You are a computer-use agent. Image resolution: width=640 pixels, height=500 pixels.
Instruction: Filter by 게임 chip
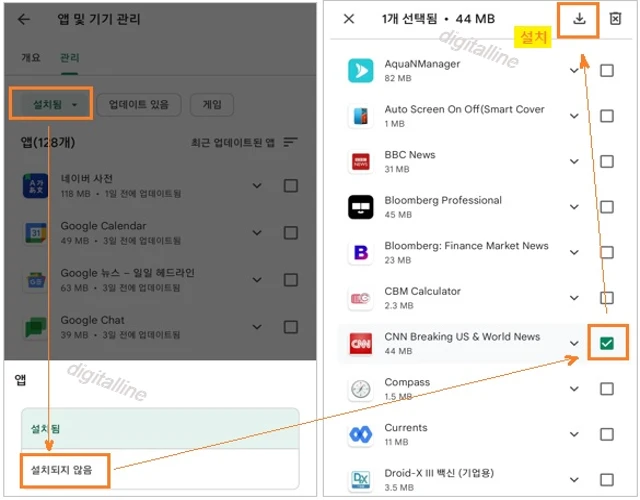[x=212, y=104]
